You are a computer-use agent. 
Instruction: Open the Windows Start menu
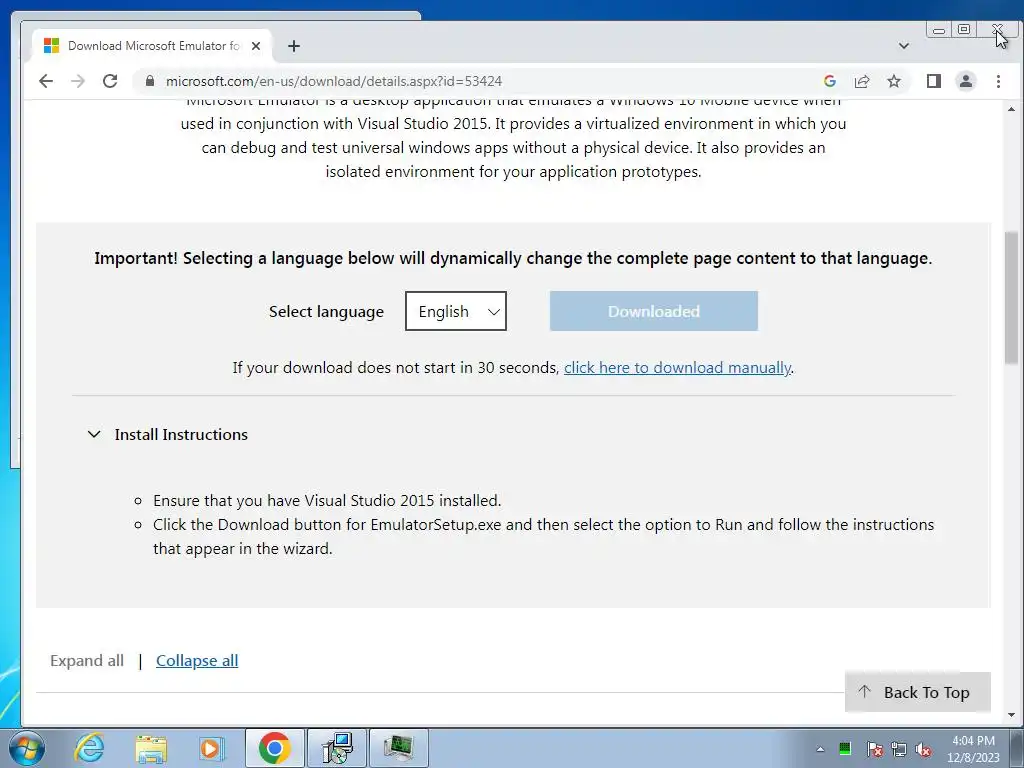pos(27,748)
